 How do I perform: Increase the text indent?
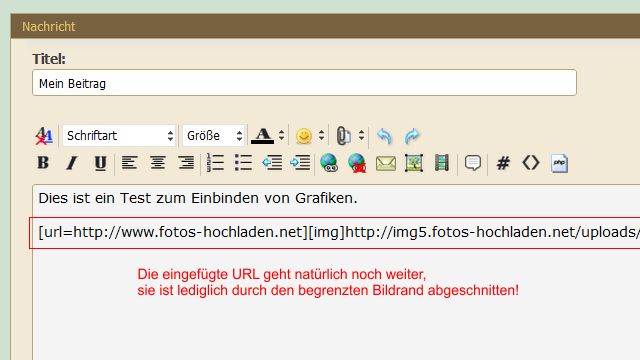tap(300, 163)
